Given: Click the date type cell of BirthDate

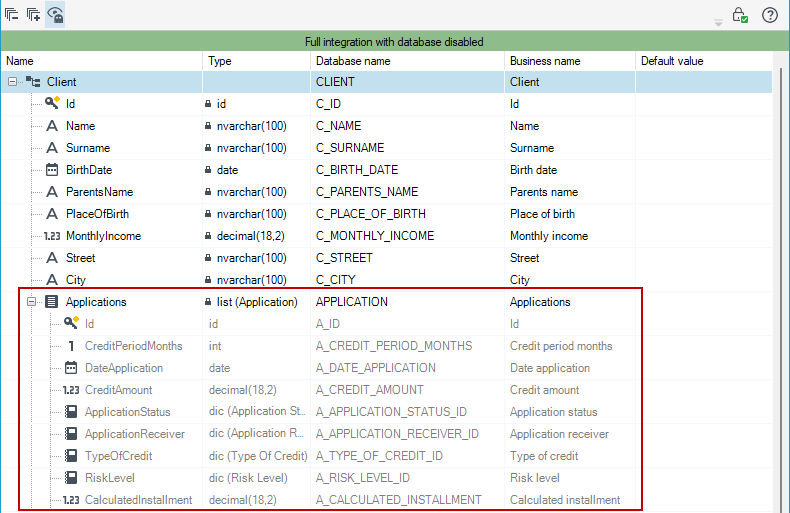Looking at the screenshot, I should tap(256, 170).
